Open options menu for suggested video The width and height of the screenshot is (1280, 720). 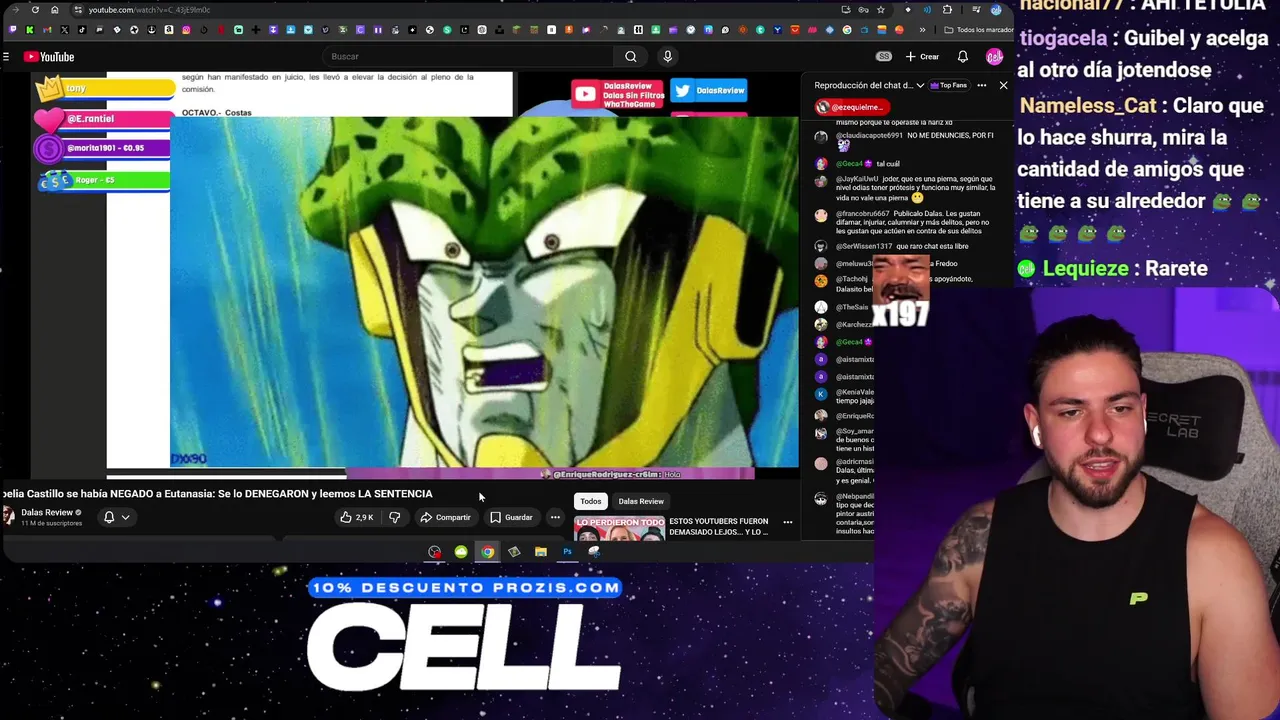coord(787,522)
